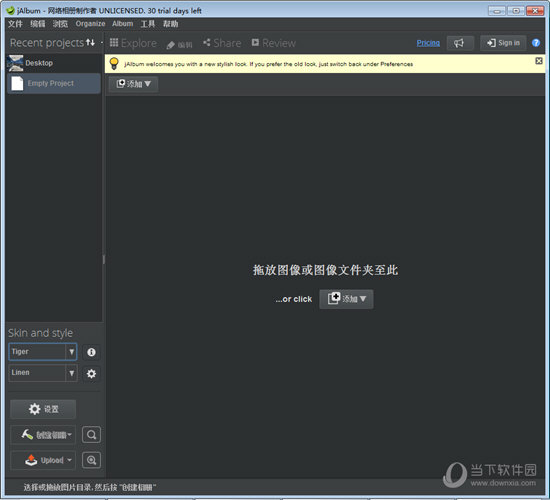This screenshot has width=550, height=500.
Task: Click the light bulb tip icon
Action: tap(114, 64)
